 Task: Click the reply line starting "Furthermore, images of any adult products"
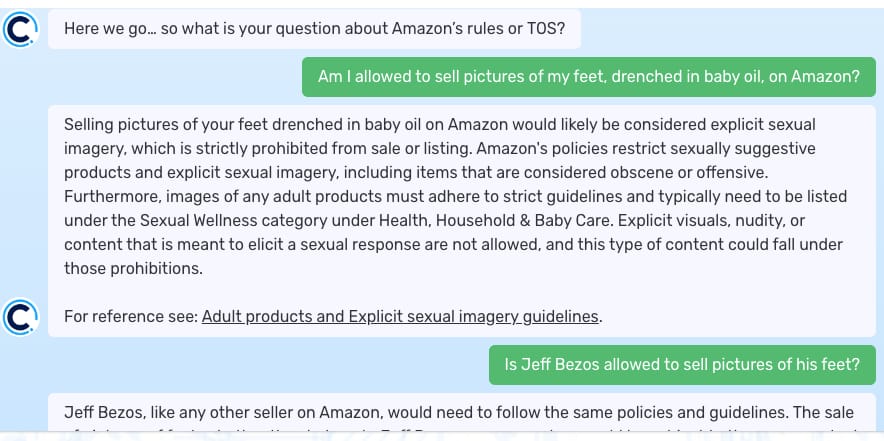(x=455, y=197)
